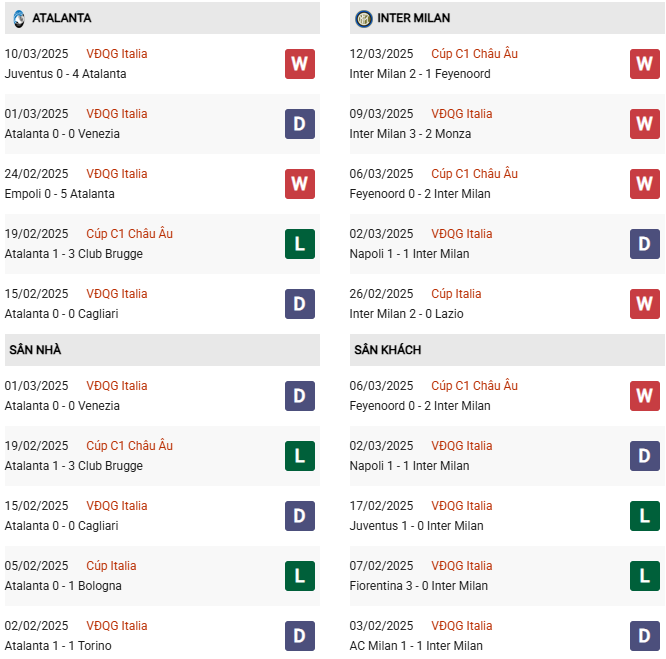Click W badge for Juventus 0 - 4 Atalanta
Screen dimensions: 666x659
click(x=300, y=64)
